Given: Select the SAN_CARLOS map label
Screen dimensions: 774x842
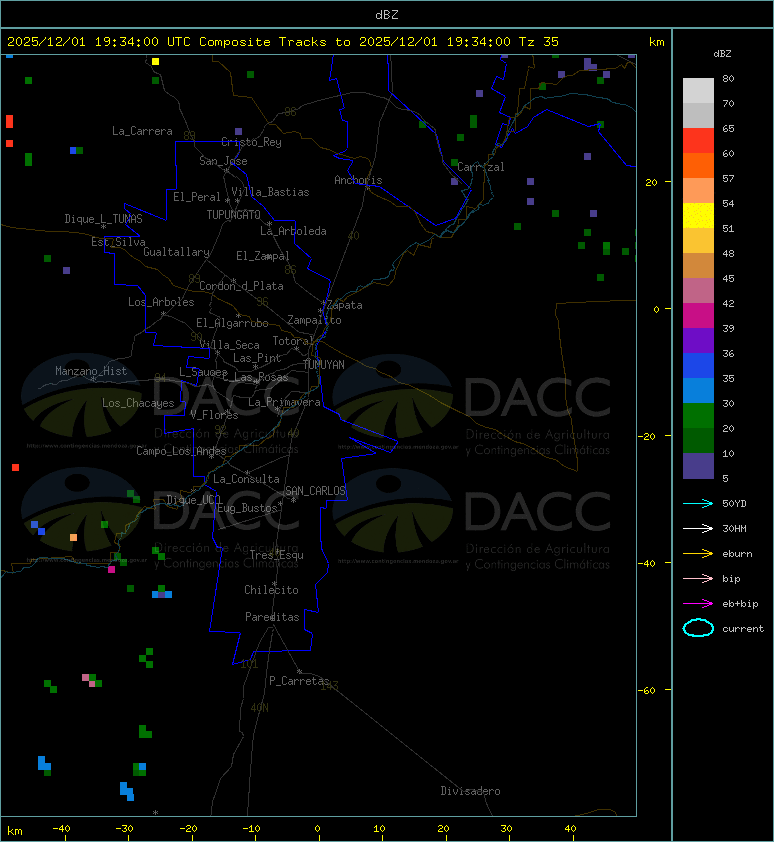Looking at the screenshot, I should point(315,491).
